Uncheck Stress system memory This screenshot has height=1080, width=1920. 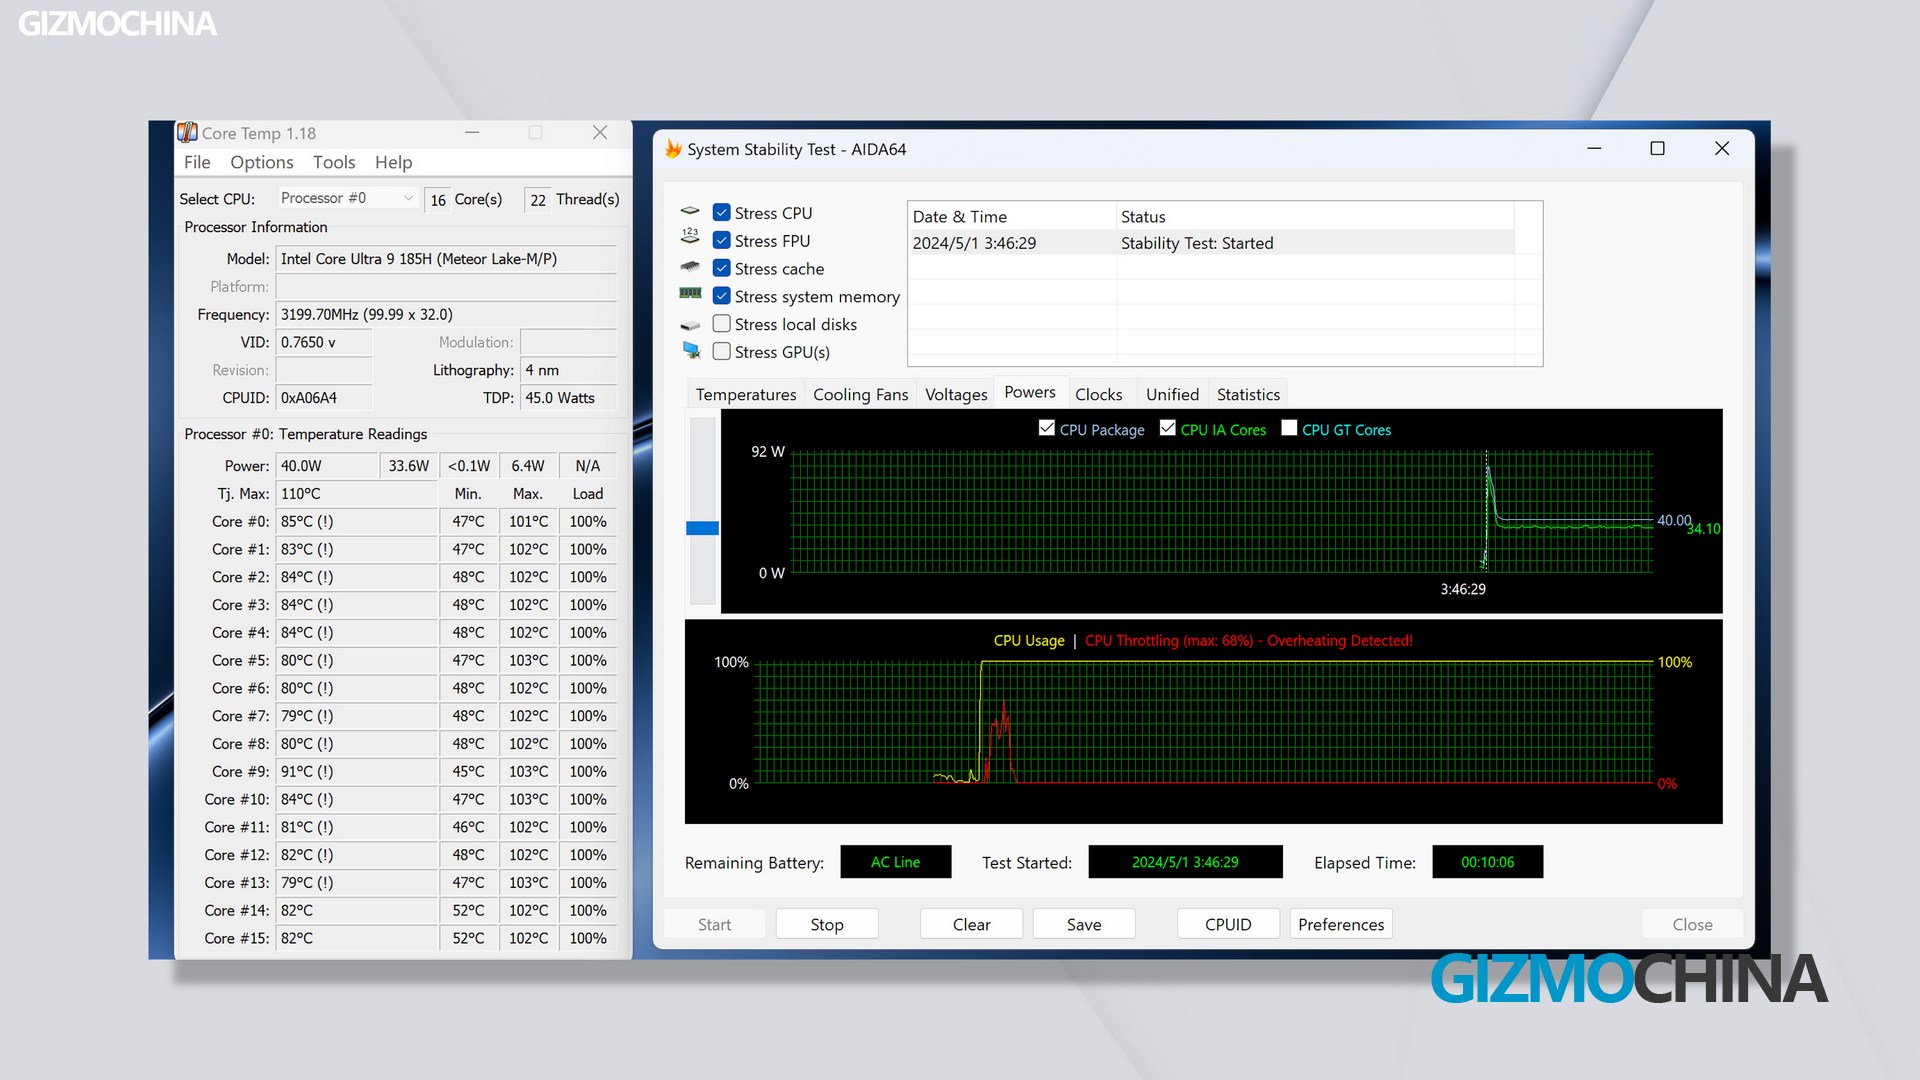(721, 296)
